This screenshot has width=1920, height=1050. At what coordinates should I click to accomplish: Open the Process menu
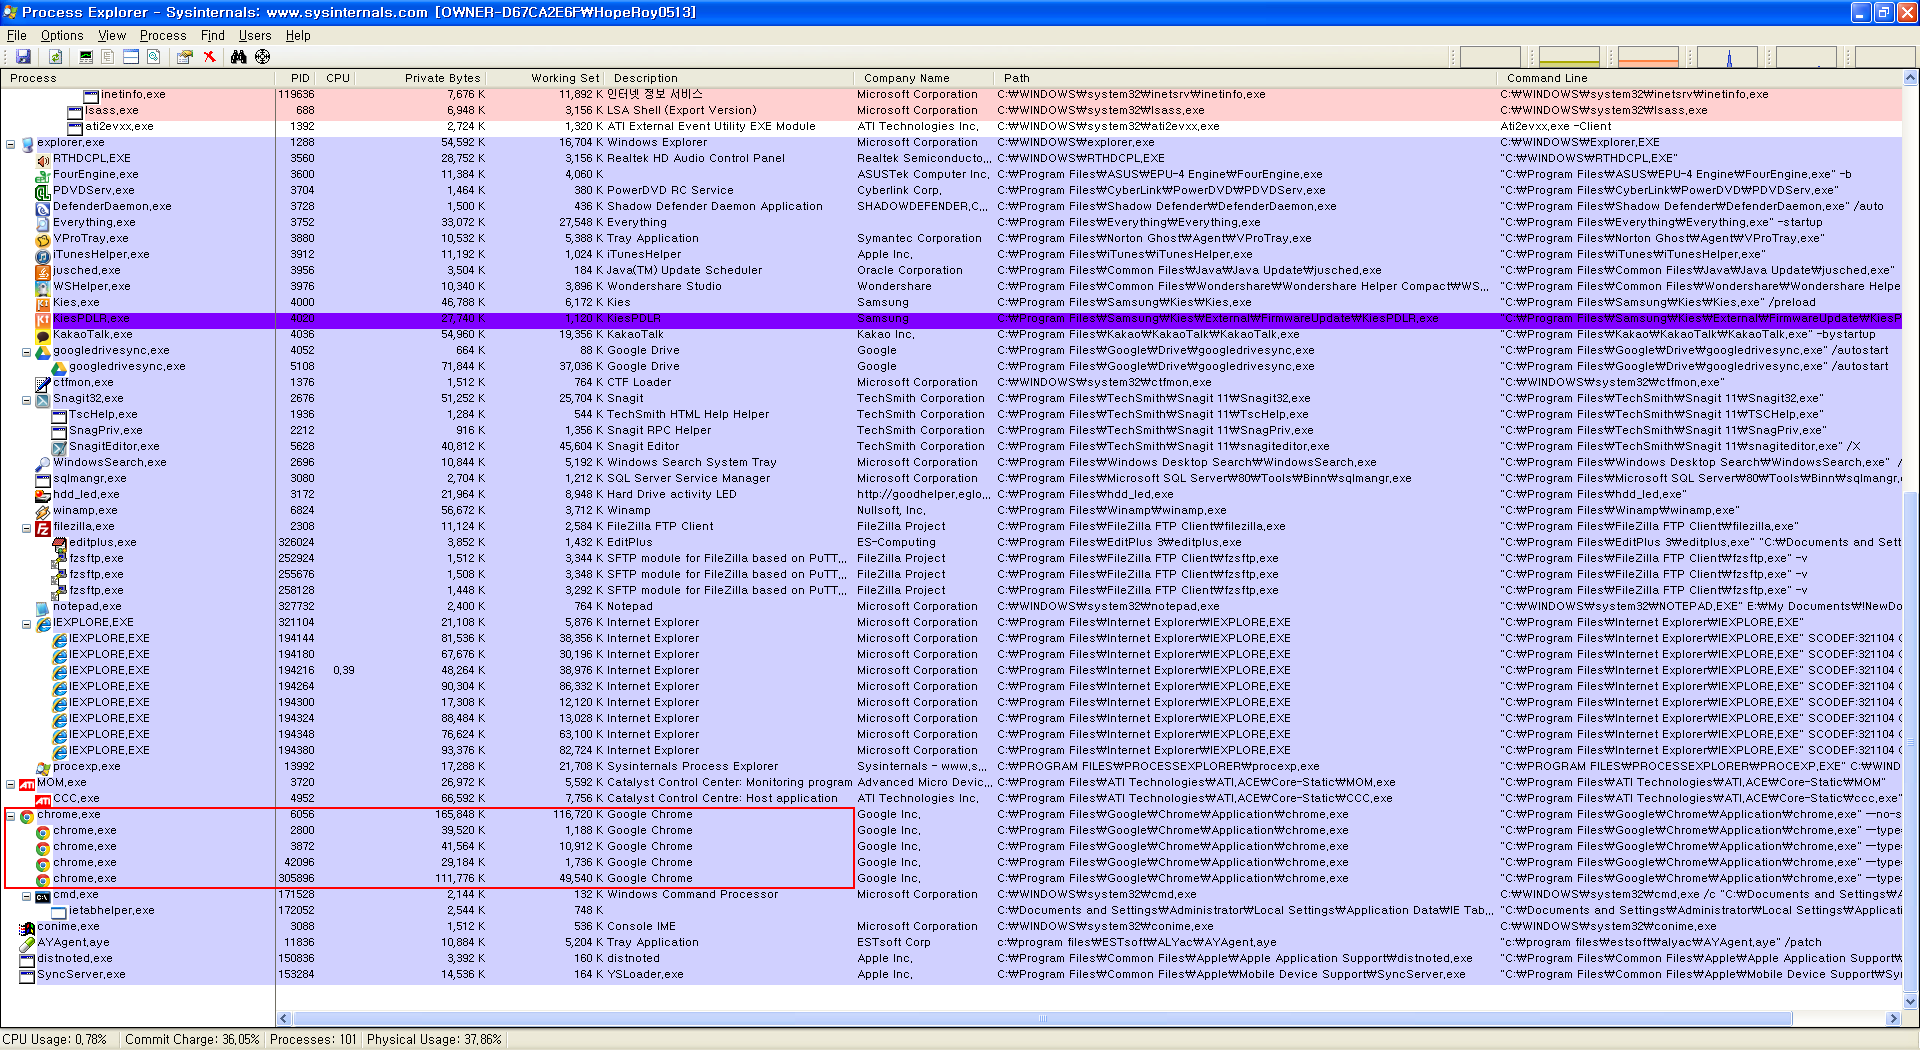[163, 35]
